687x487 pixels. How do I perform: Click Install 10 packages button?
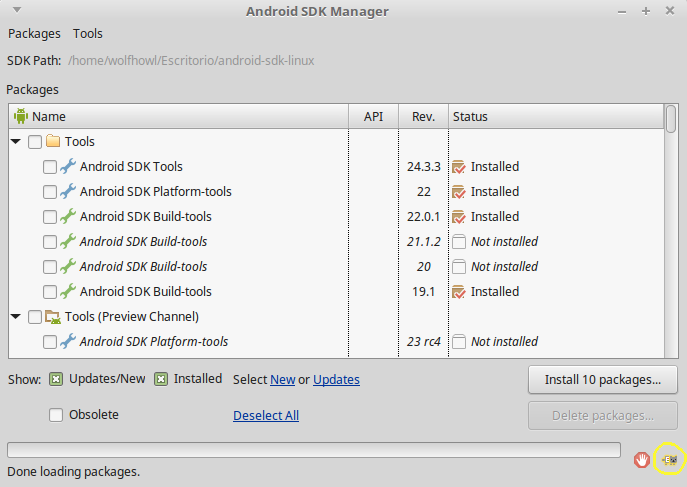click(x=603, y=380)
